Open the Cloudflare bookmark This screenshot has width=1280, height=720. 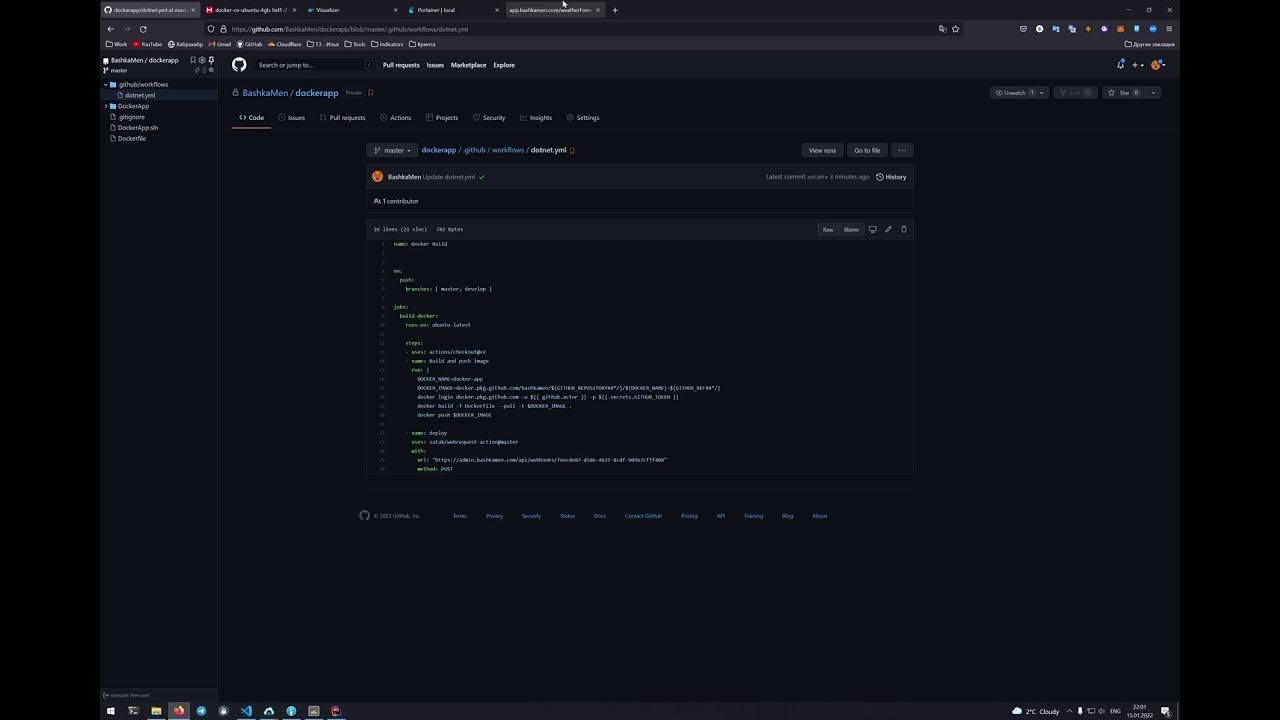tap(284, 44)
